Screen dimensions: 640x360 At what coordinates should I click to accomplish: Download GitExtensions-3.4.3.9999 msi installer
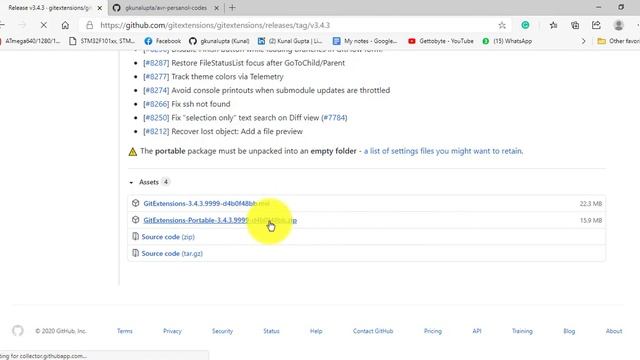(207, 203)
